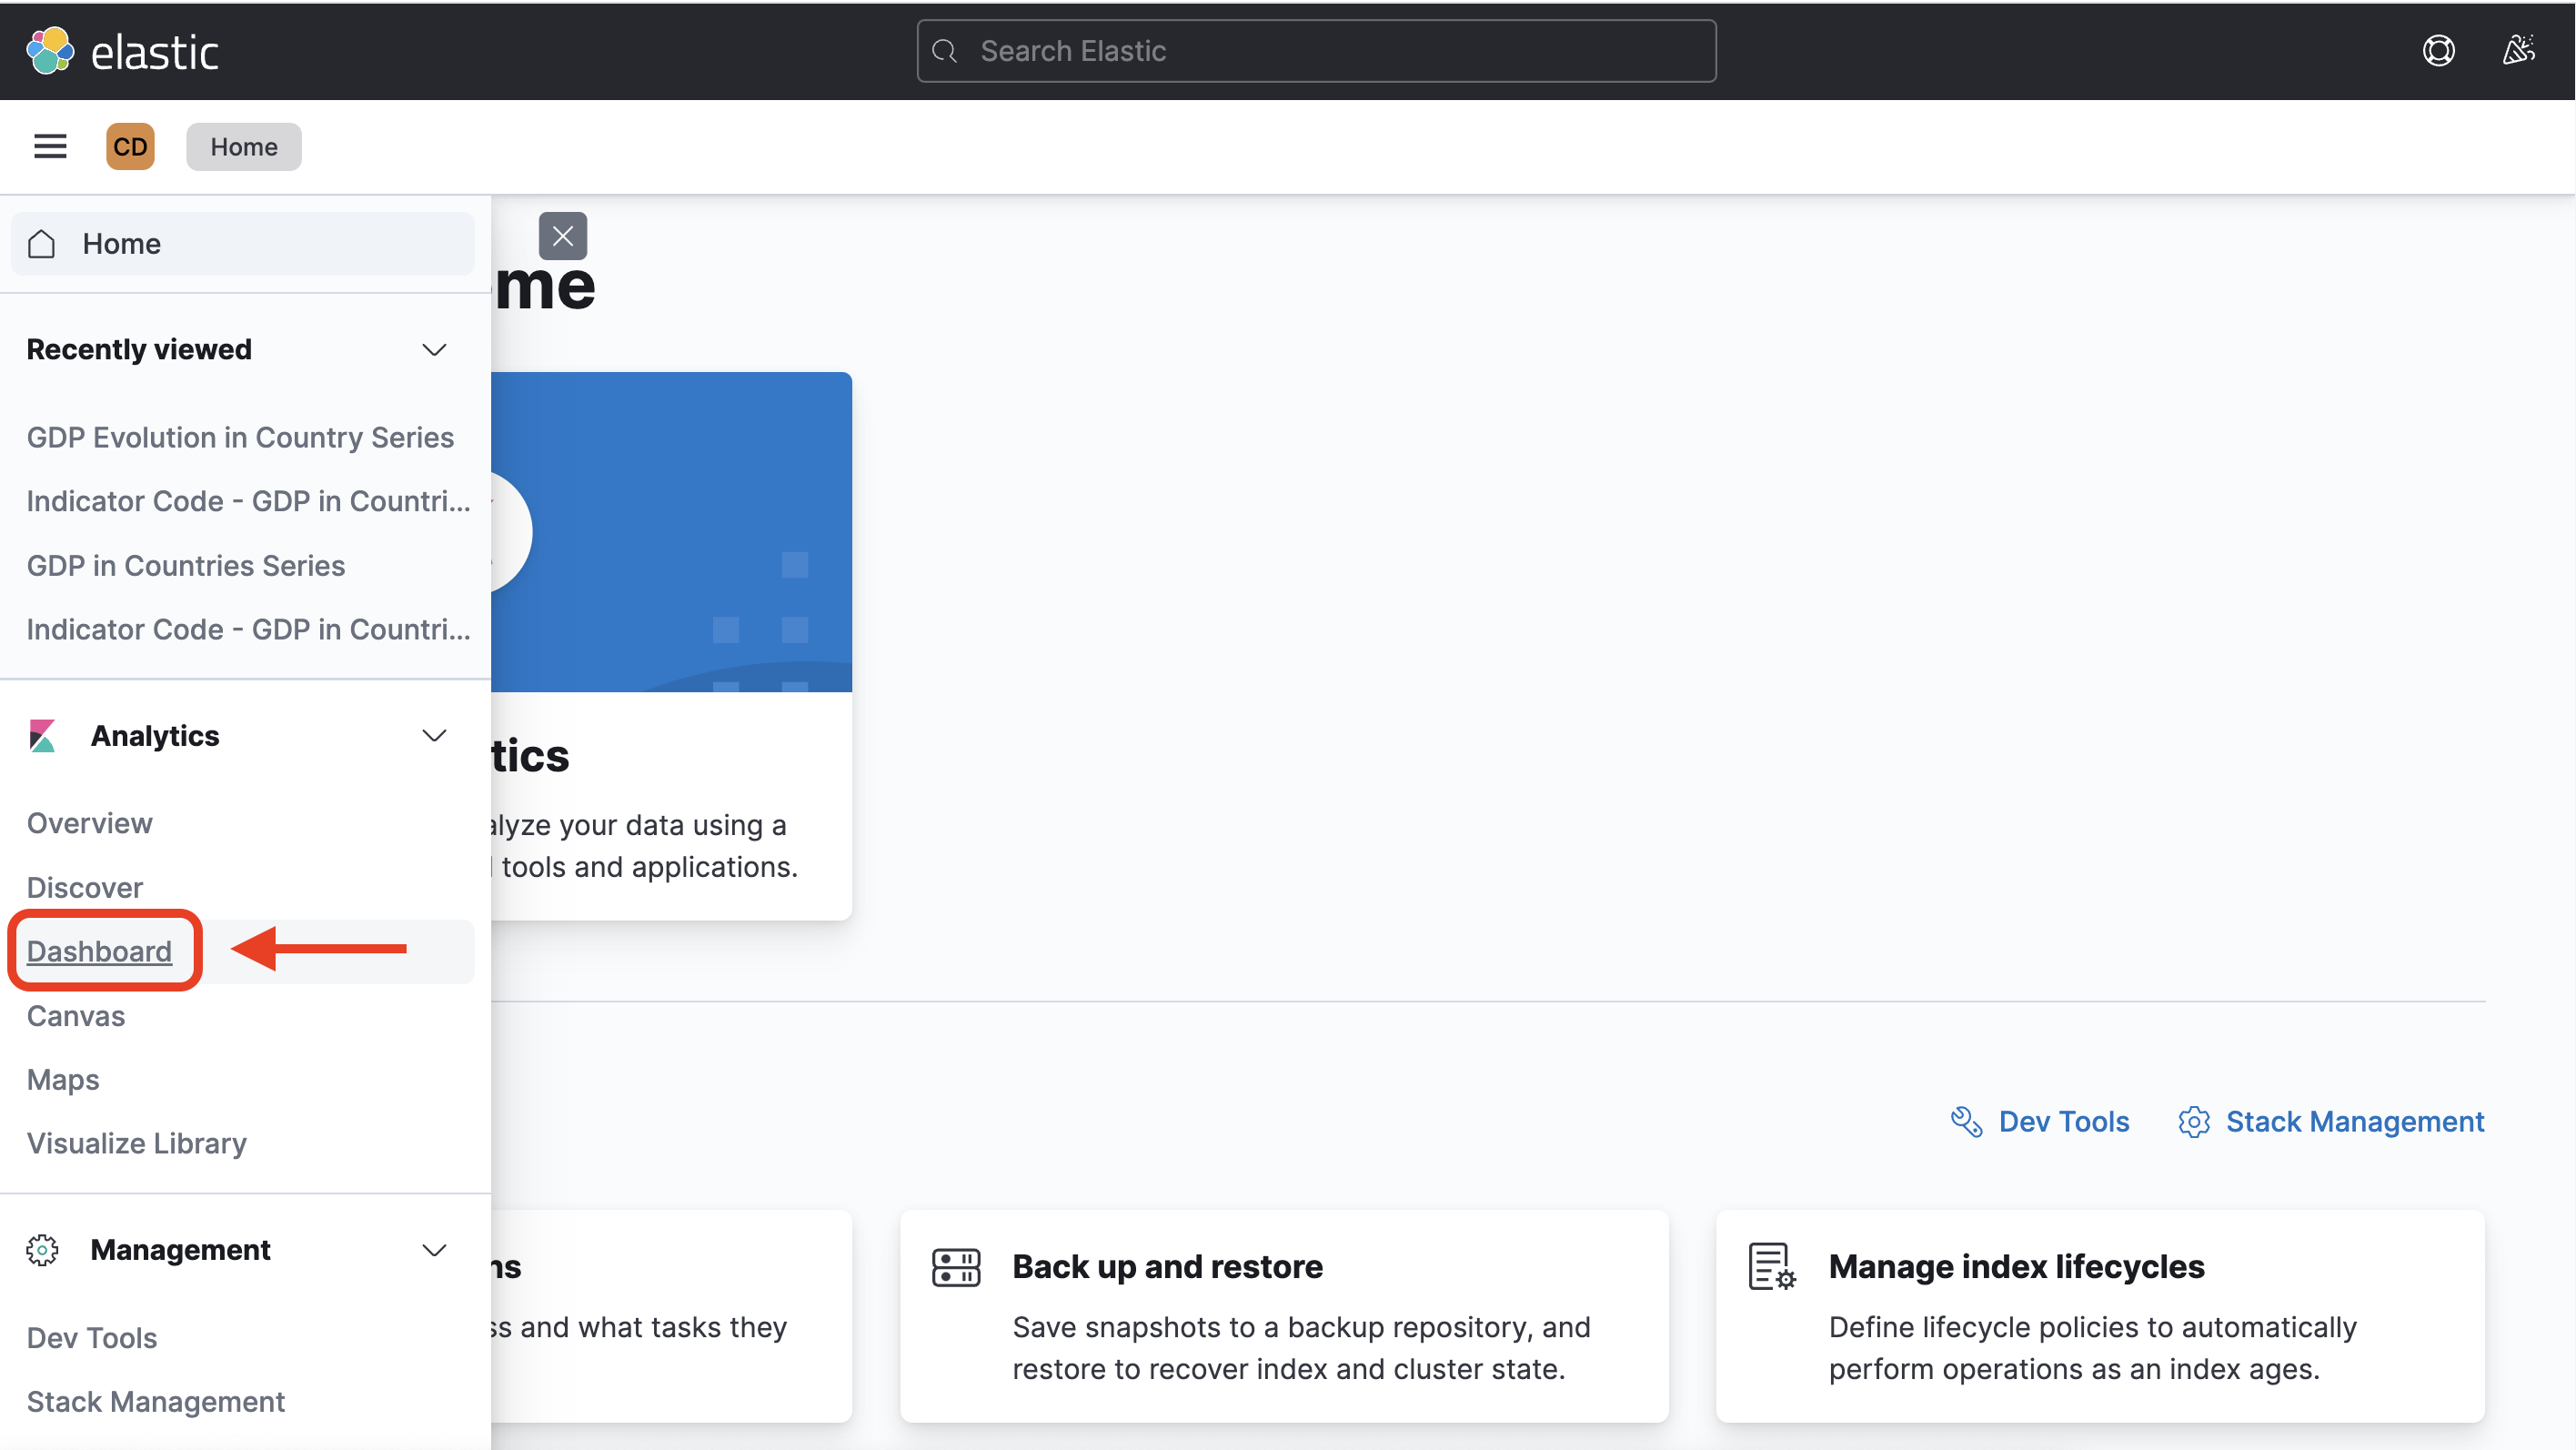Open Stack Management in the sidebar

tap(156, 1402)
